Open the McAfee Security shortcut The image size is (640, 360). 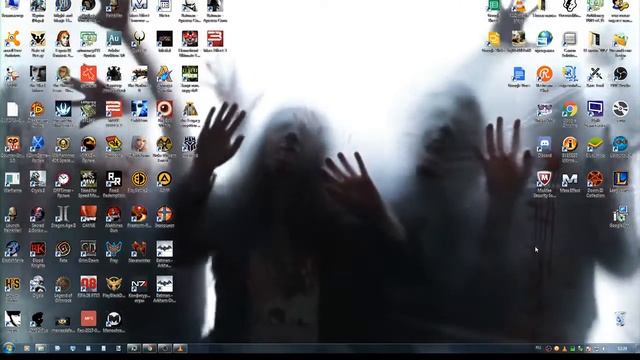click(544, 179)
